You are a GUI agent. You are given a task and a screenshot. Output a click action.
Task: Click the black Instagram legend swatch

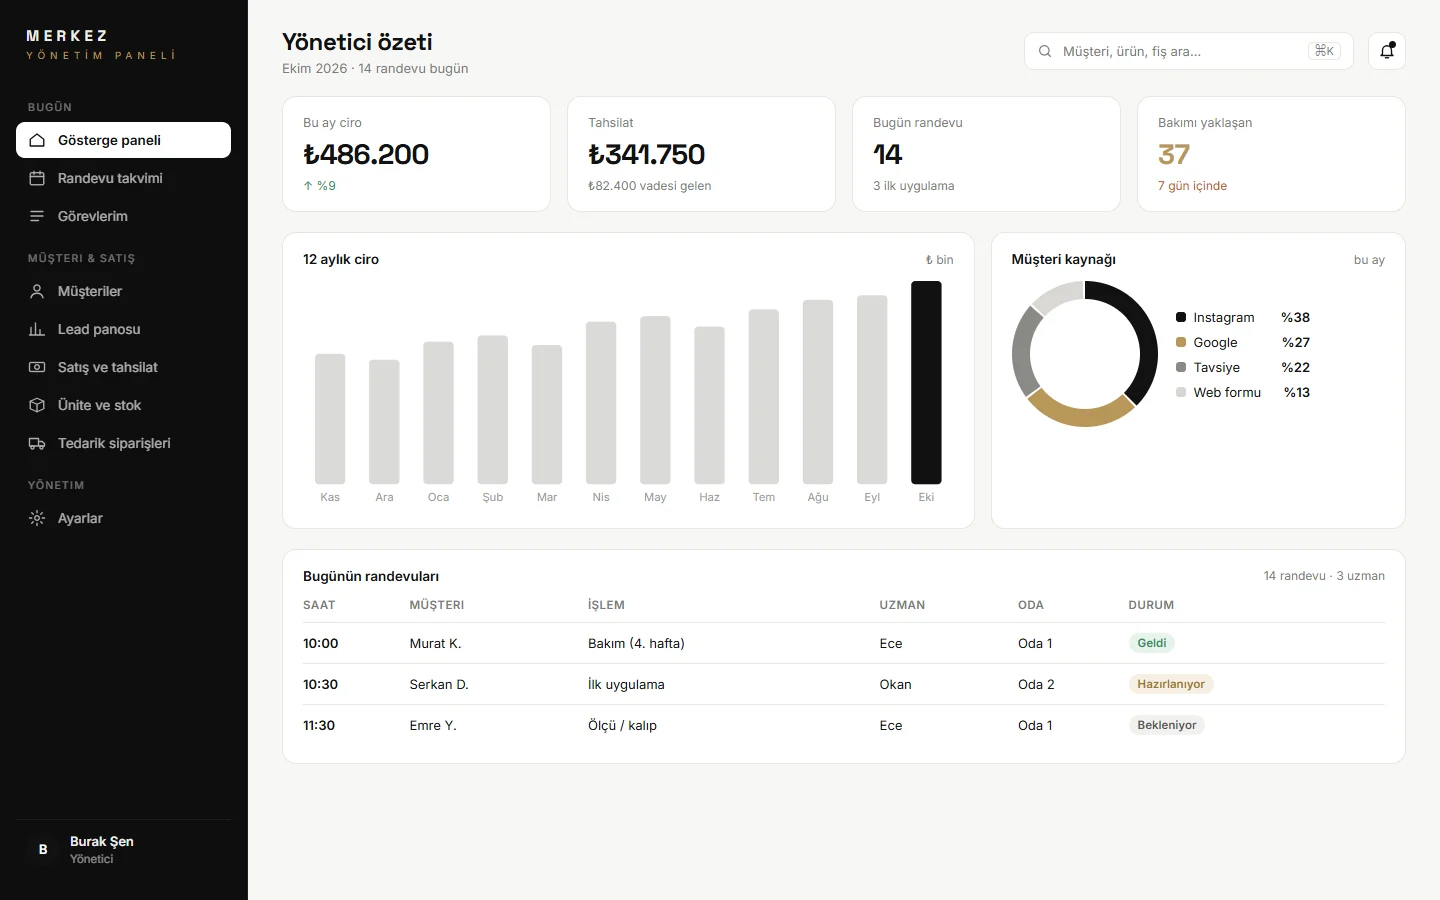click(x=1181, y=317)
